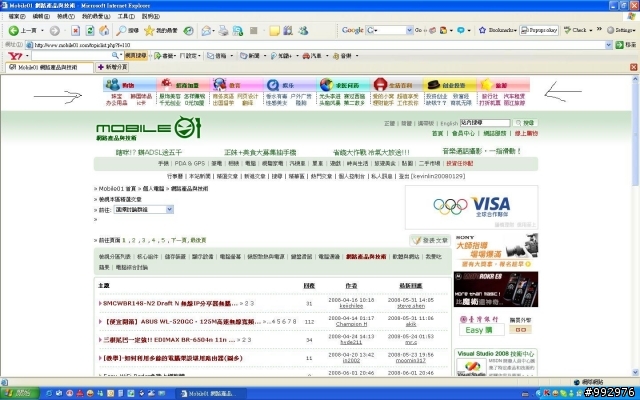This screenshot has height=400, width=640.
Task: Open the second menu (Edit) in menu bar
Action: pos(41,16)
